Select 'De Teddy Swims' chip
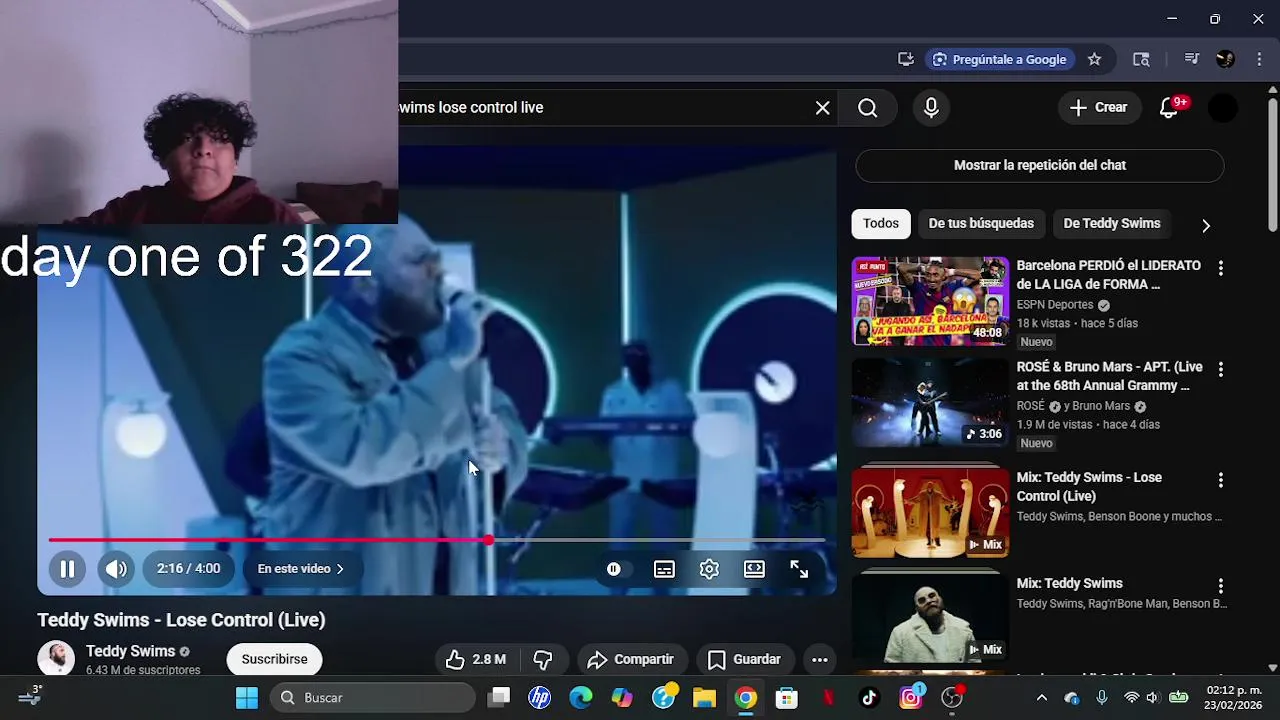Viewport: 1280px width, 720px height. (x=1112, y=224)
